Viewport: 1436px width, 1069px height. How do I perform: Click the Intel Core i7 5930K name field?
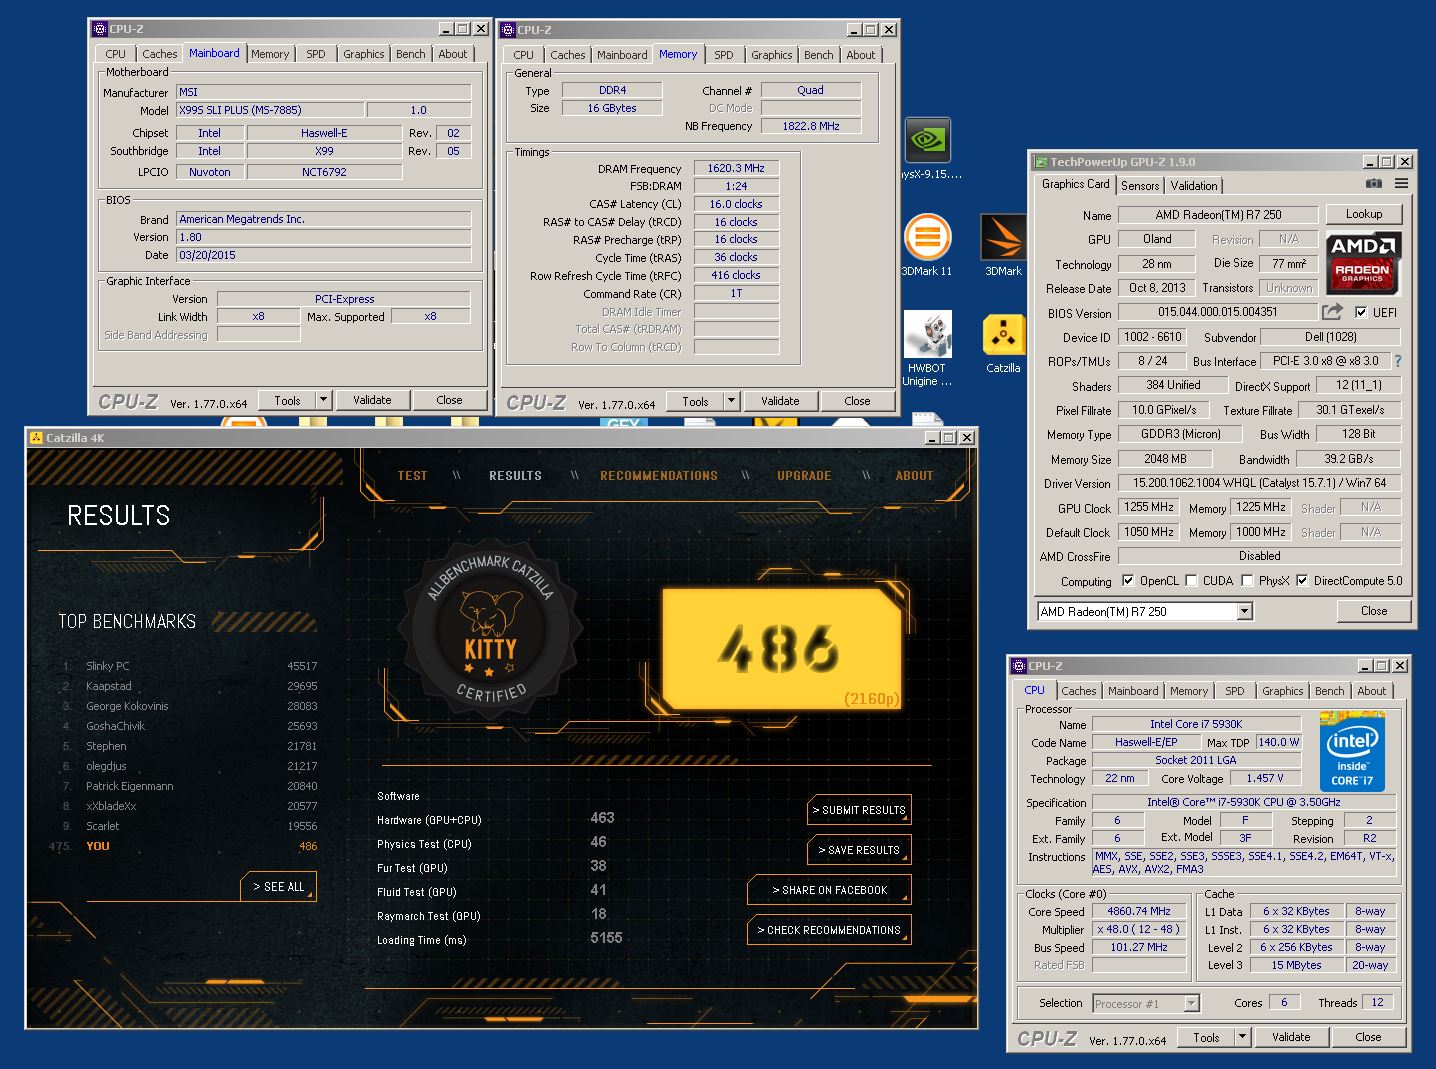1196,724
